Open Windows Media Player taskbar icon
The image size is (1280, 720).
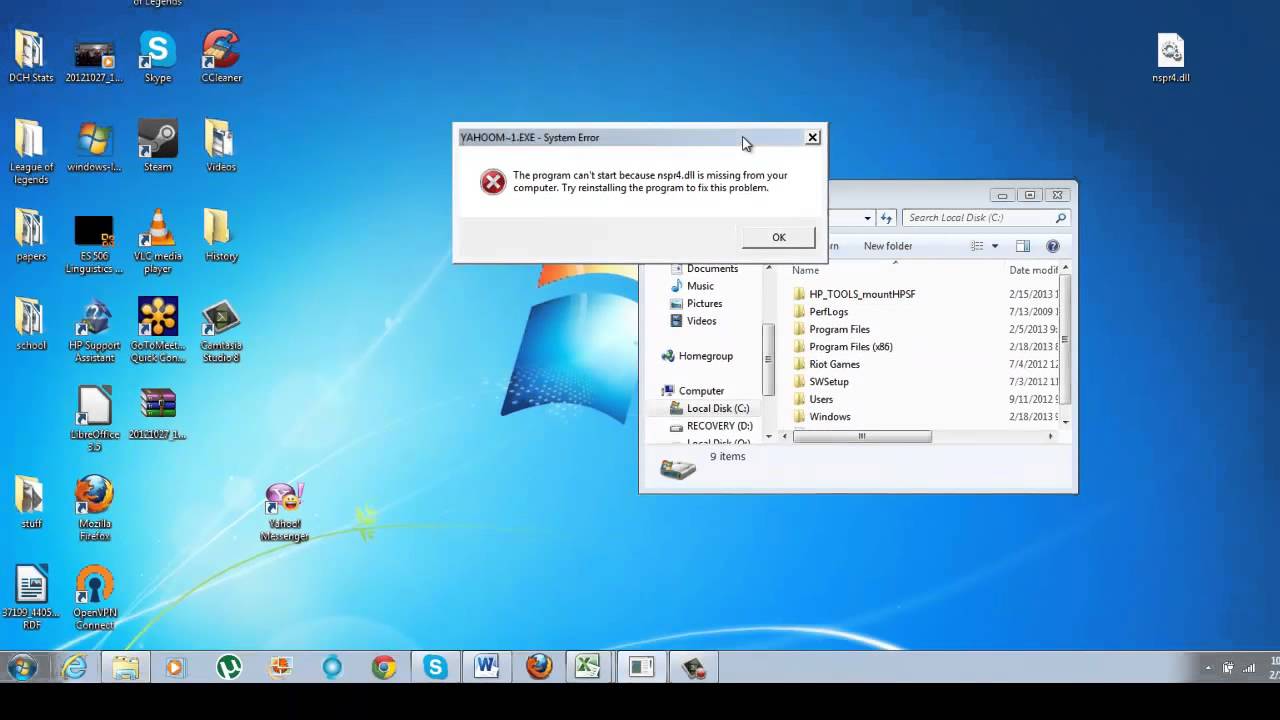(x=177, y=667)
